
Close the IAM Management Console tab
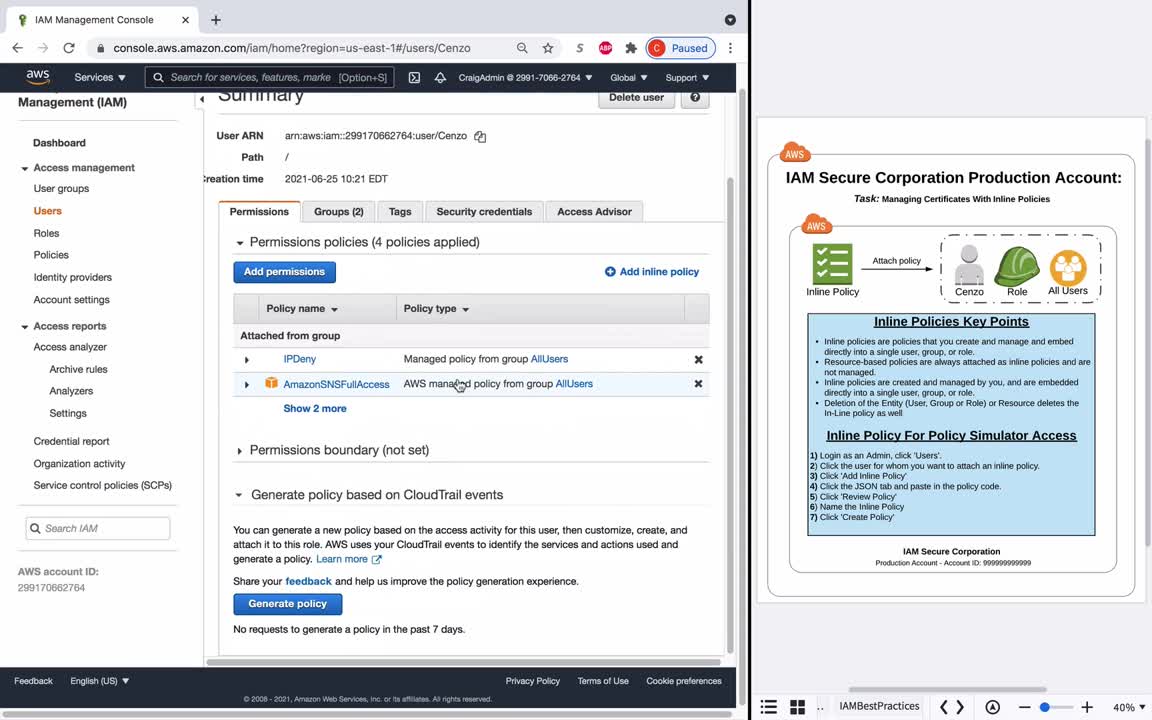[185, 20]
